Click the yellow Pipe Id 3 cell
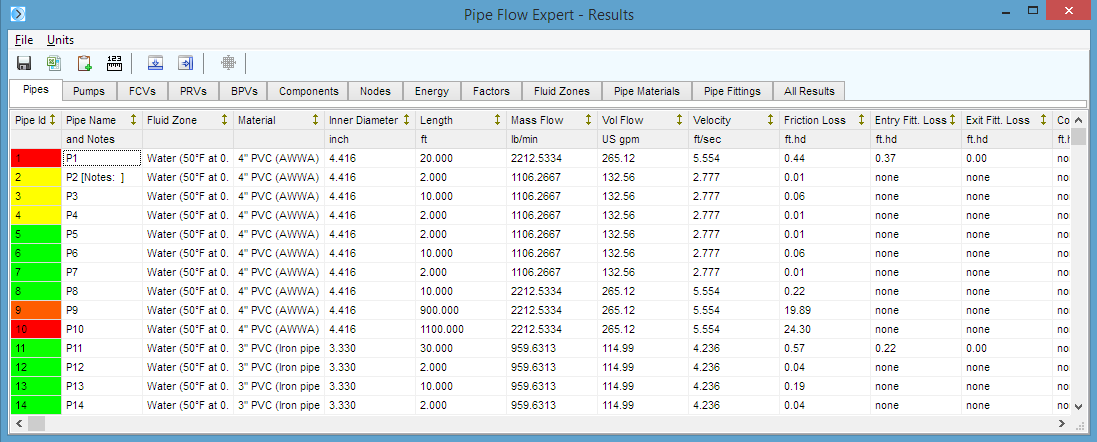 click(36, 197)
